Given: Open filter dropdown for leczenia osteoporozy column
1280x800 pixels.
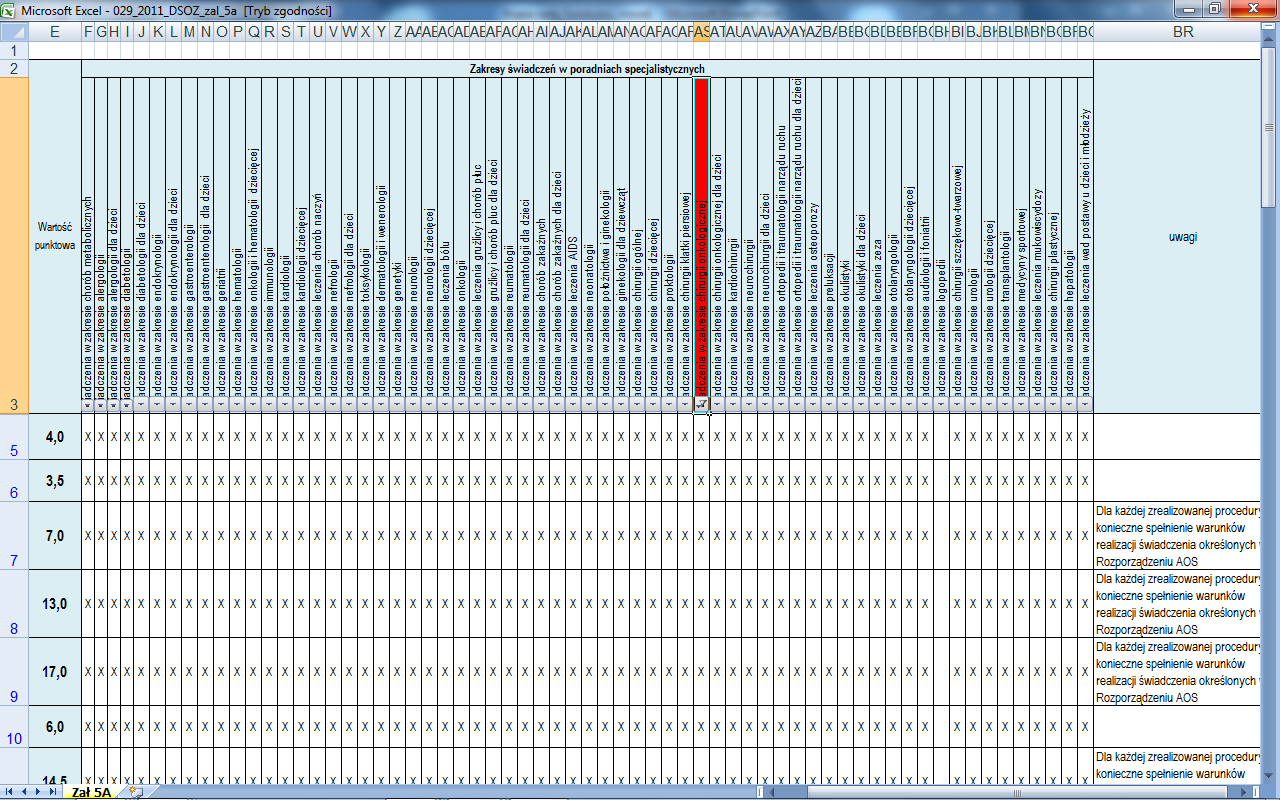Looking at the screenshot, I should [814, 404].
